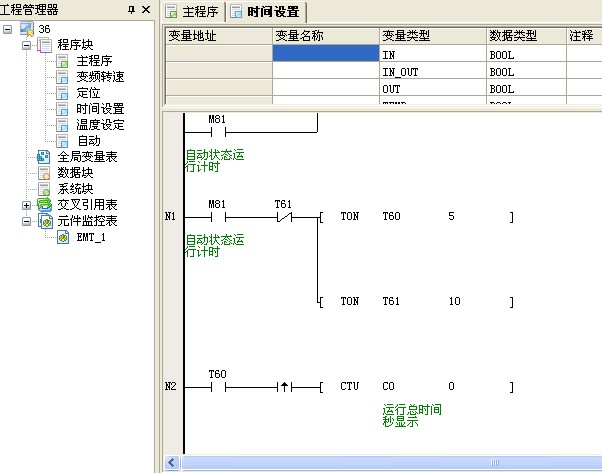Close the 工程管理器 panel
The height and width of the screenshot is (473, 602).
(x=146, y=10)
